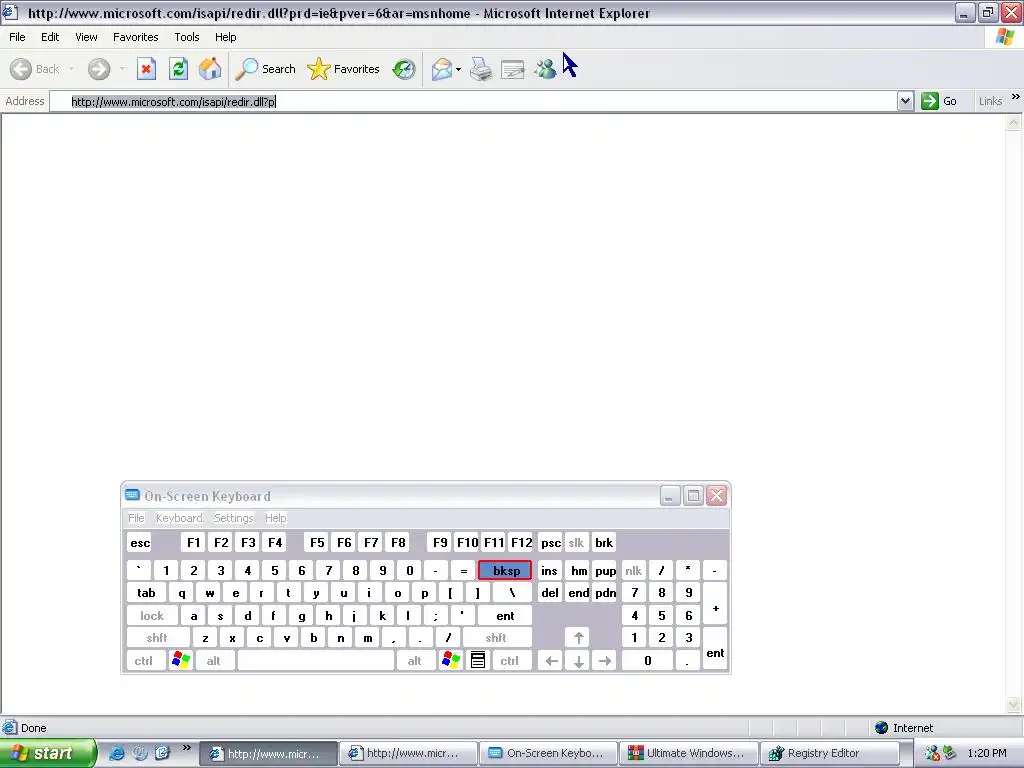Toggle the left alt key

[x=214, y=661]
